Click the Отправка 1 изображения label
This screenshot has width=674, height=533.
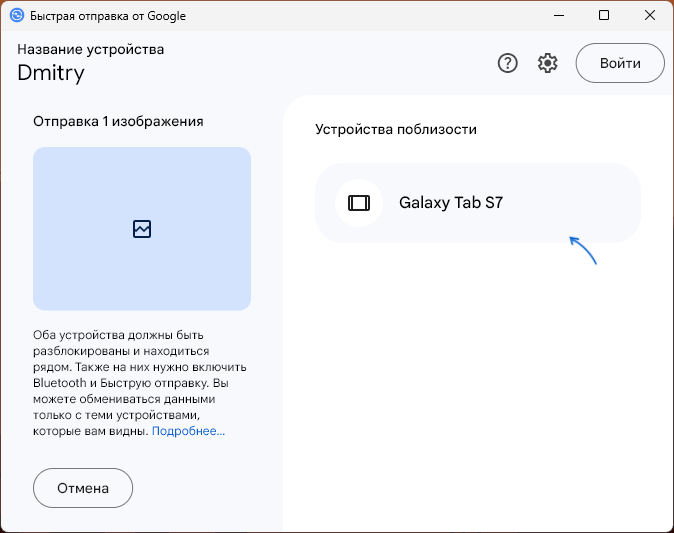pos(118,121)
